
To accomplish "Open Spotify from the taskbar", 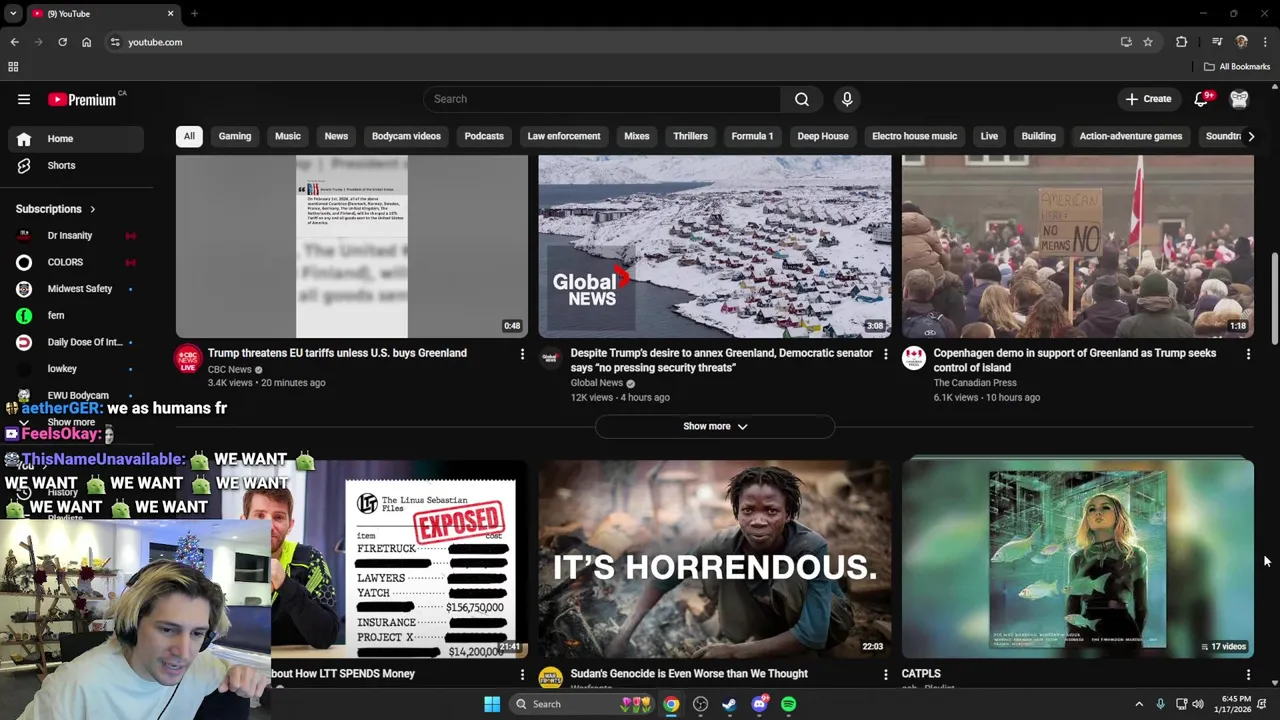I will (x=788, y=704).
